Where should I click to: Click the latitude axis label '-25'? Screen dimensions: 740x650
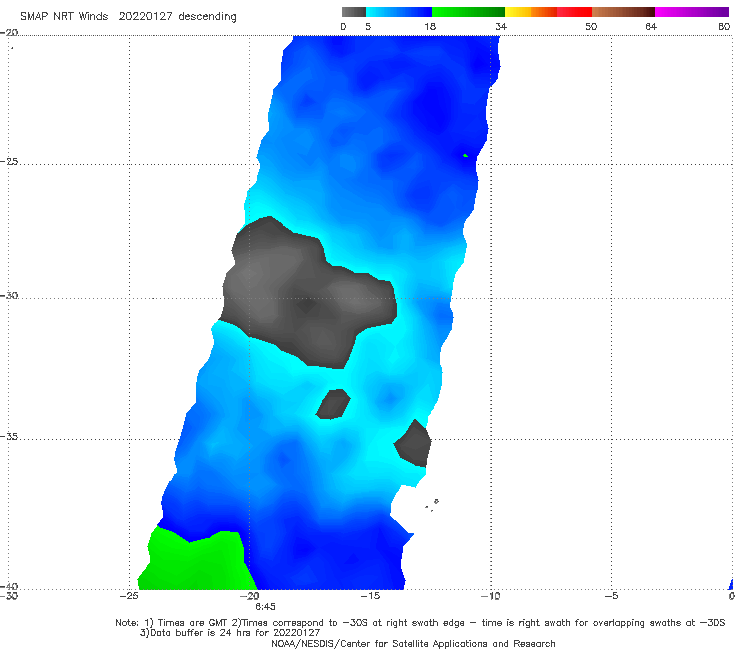(9, 161)
